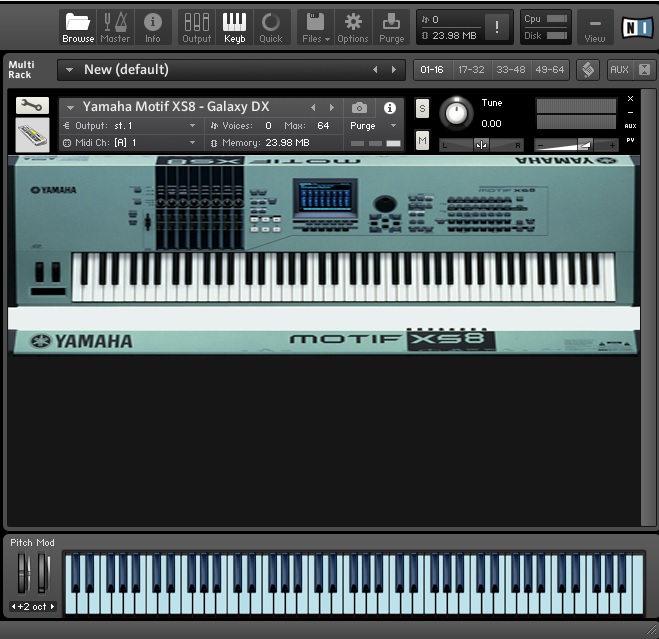Open snapshot view camera icon
Screen dimensions: 659x639
[x=359, y=108]
